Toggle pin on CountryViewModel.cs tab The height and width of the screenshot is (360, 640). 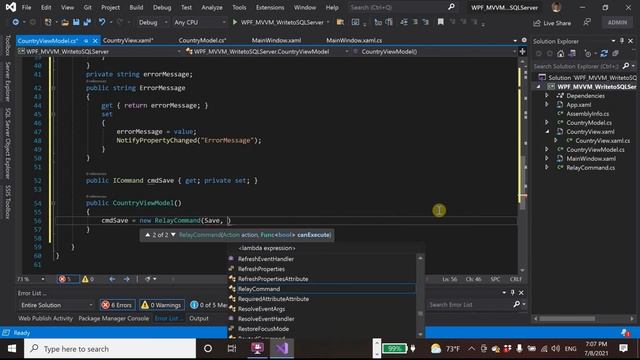tap(86, 41)
